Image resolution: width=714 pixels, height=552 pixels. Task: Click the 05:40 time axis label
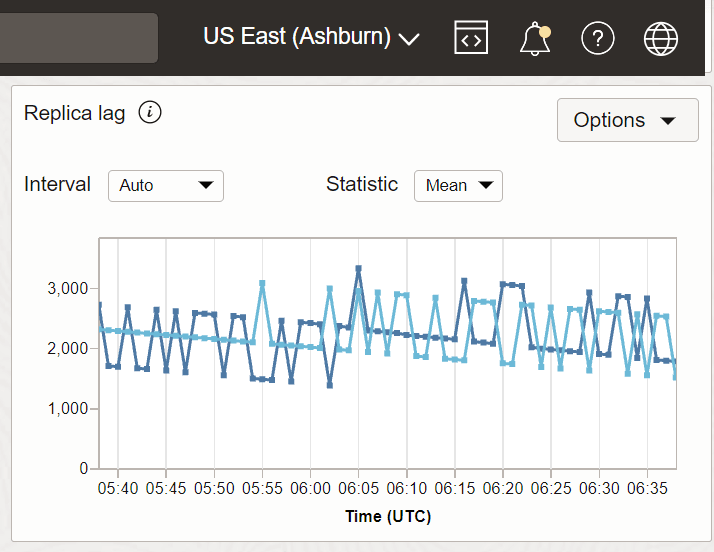coord(118,489)
